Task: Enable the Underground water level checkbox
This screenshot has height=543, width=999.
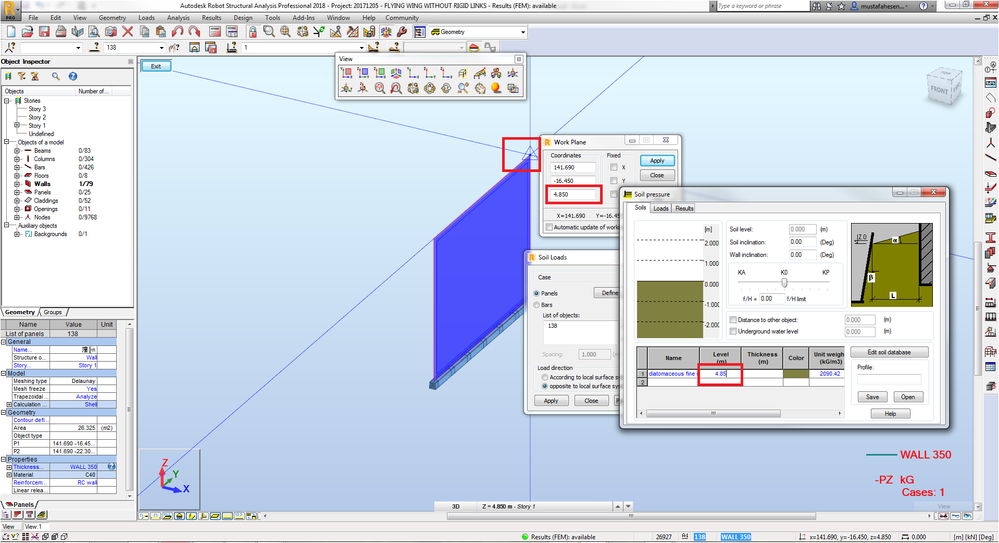Action: [x=733, y=331]
